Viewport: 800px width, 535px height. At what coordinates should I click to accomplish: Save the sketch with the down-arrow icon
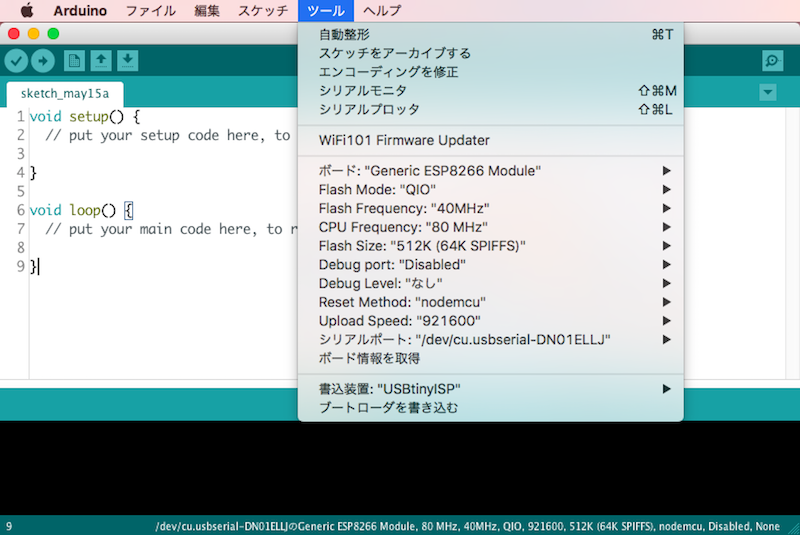128,61
